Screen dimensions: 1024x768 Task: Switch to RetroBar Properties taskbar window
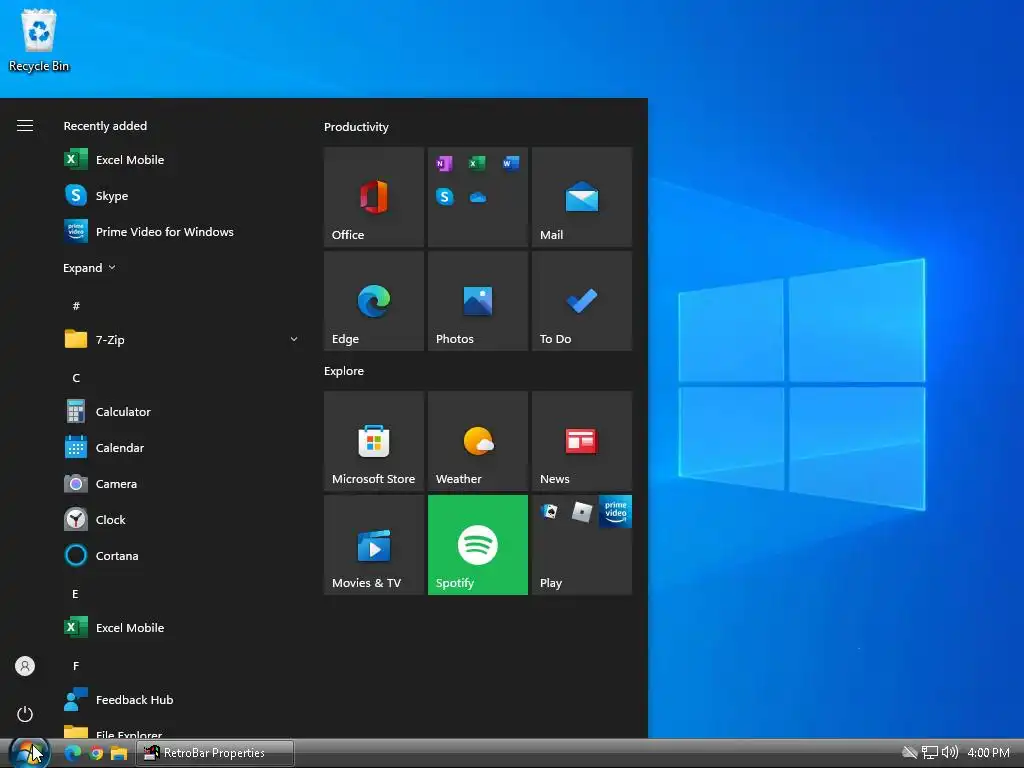coord(215,753)
